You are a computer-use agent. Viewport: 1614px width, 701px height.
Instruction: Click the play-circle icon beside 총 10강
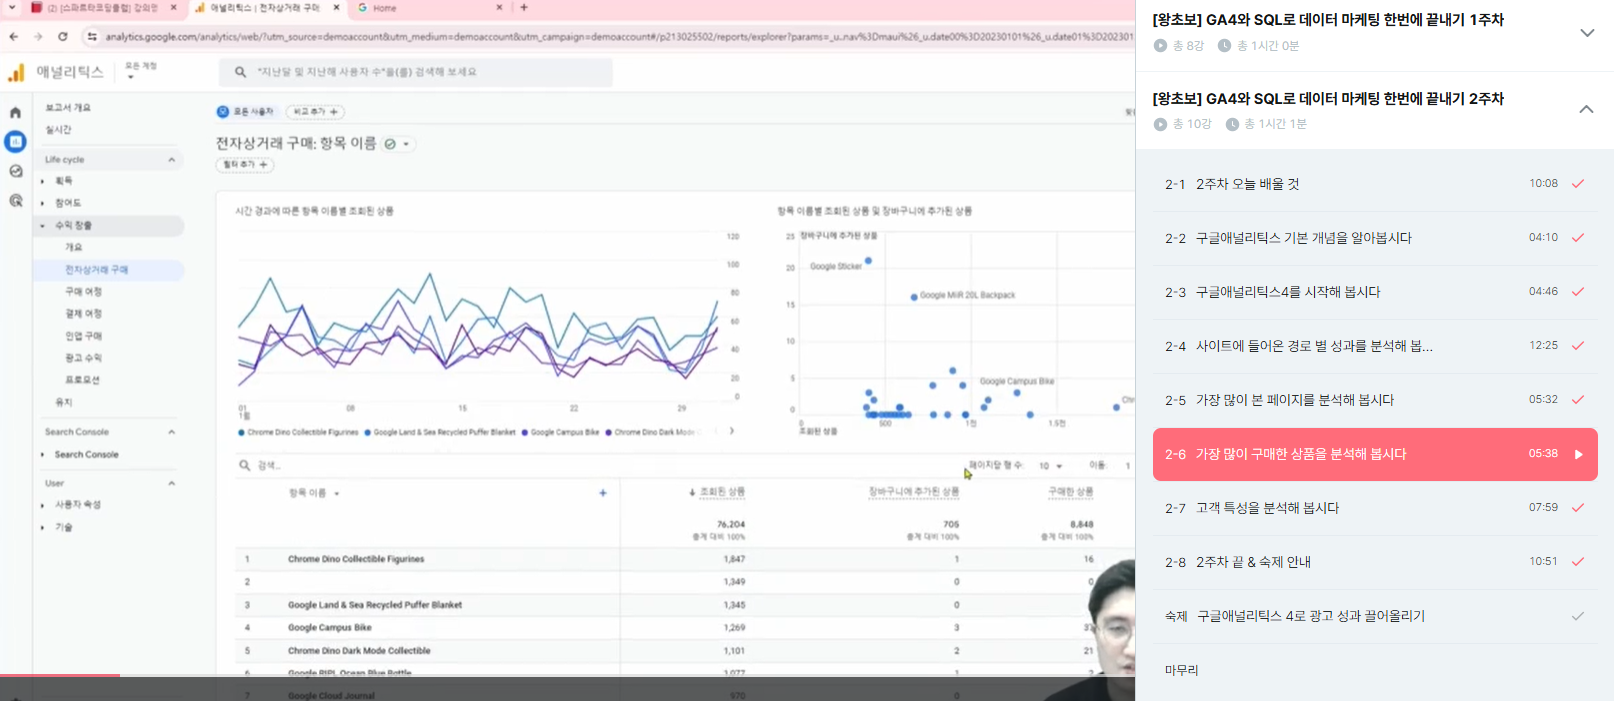(x=1160, y=124)
